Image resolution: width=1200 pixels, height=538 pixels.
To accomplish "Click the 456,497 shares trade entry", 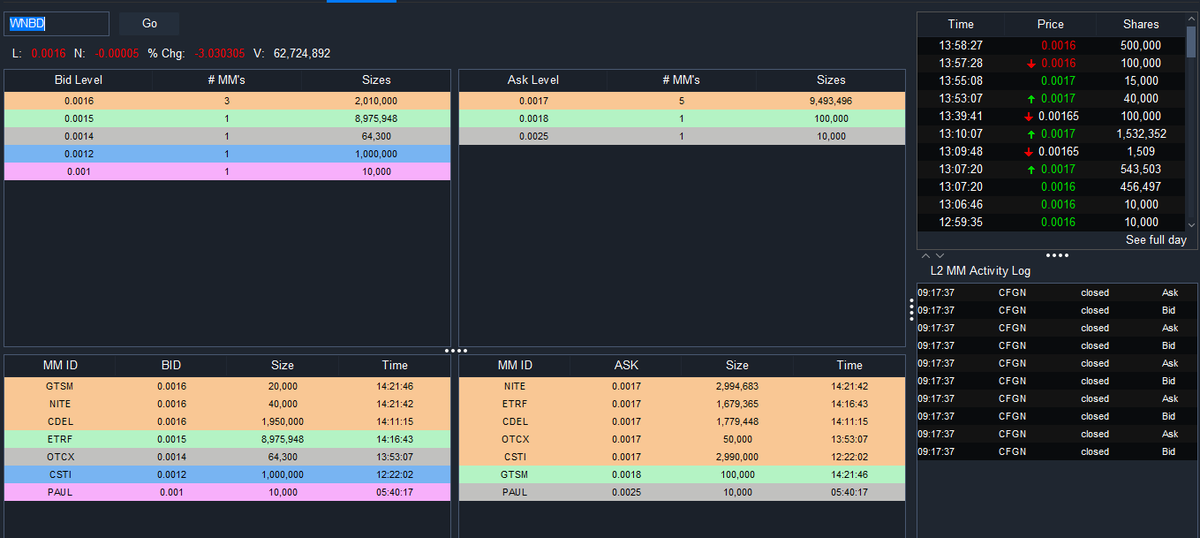I will click(1140, 187).
